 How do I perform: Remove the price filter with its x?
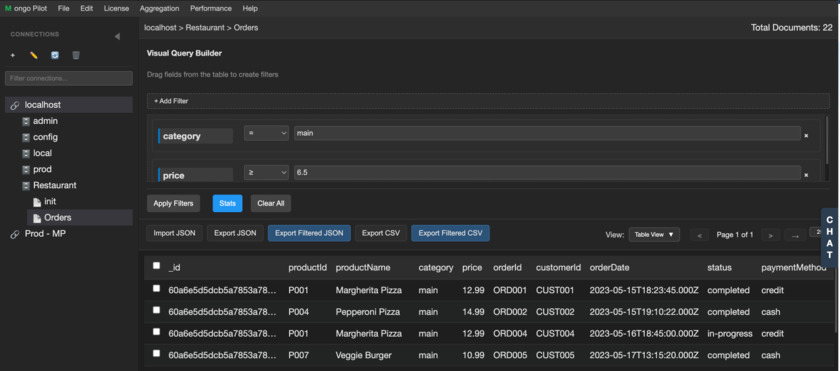click(x=806, y=175)
